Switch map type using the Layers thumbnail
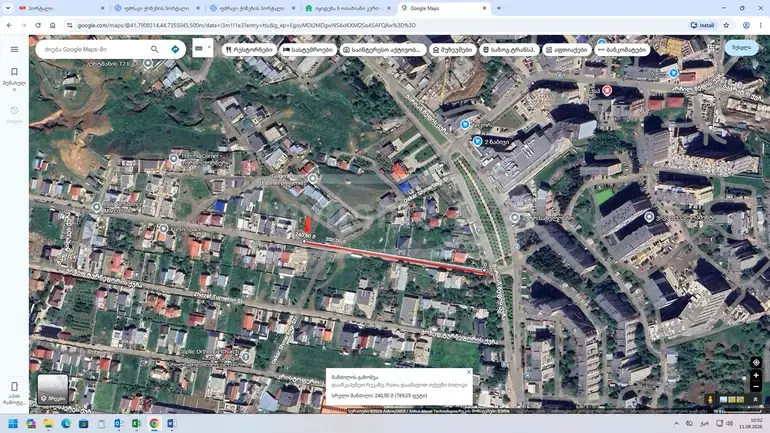 (x=53, y=389)
